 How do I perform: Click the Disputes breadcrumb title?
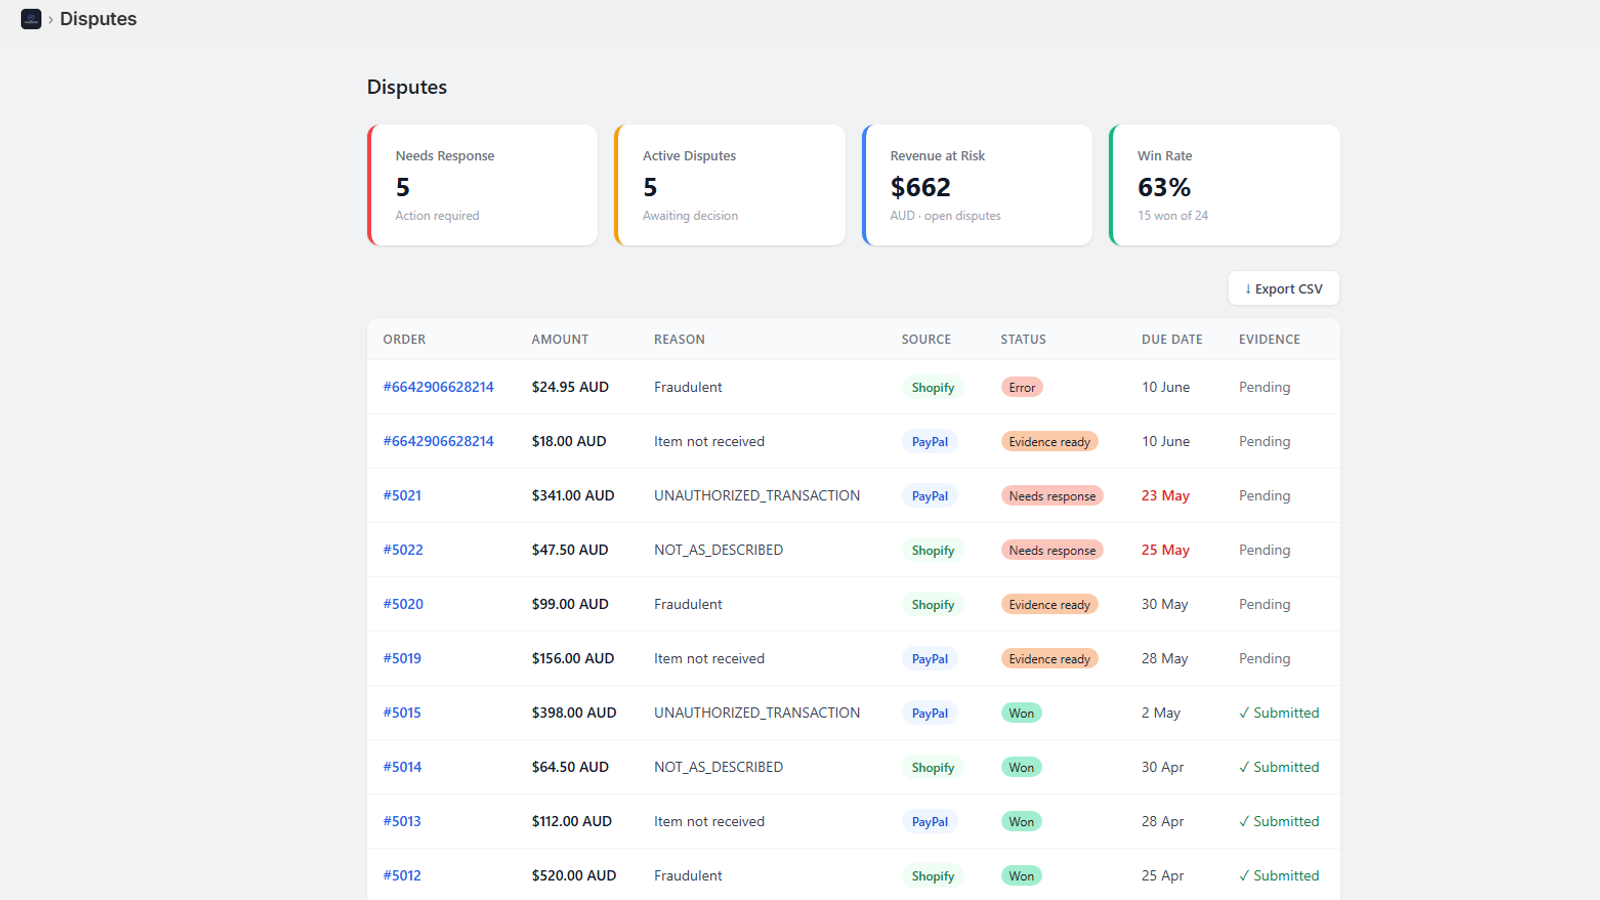coord(98,19)
